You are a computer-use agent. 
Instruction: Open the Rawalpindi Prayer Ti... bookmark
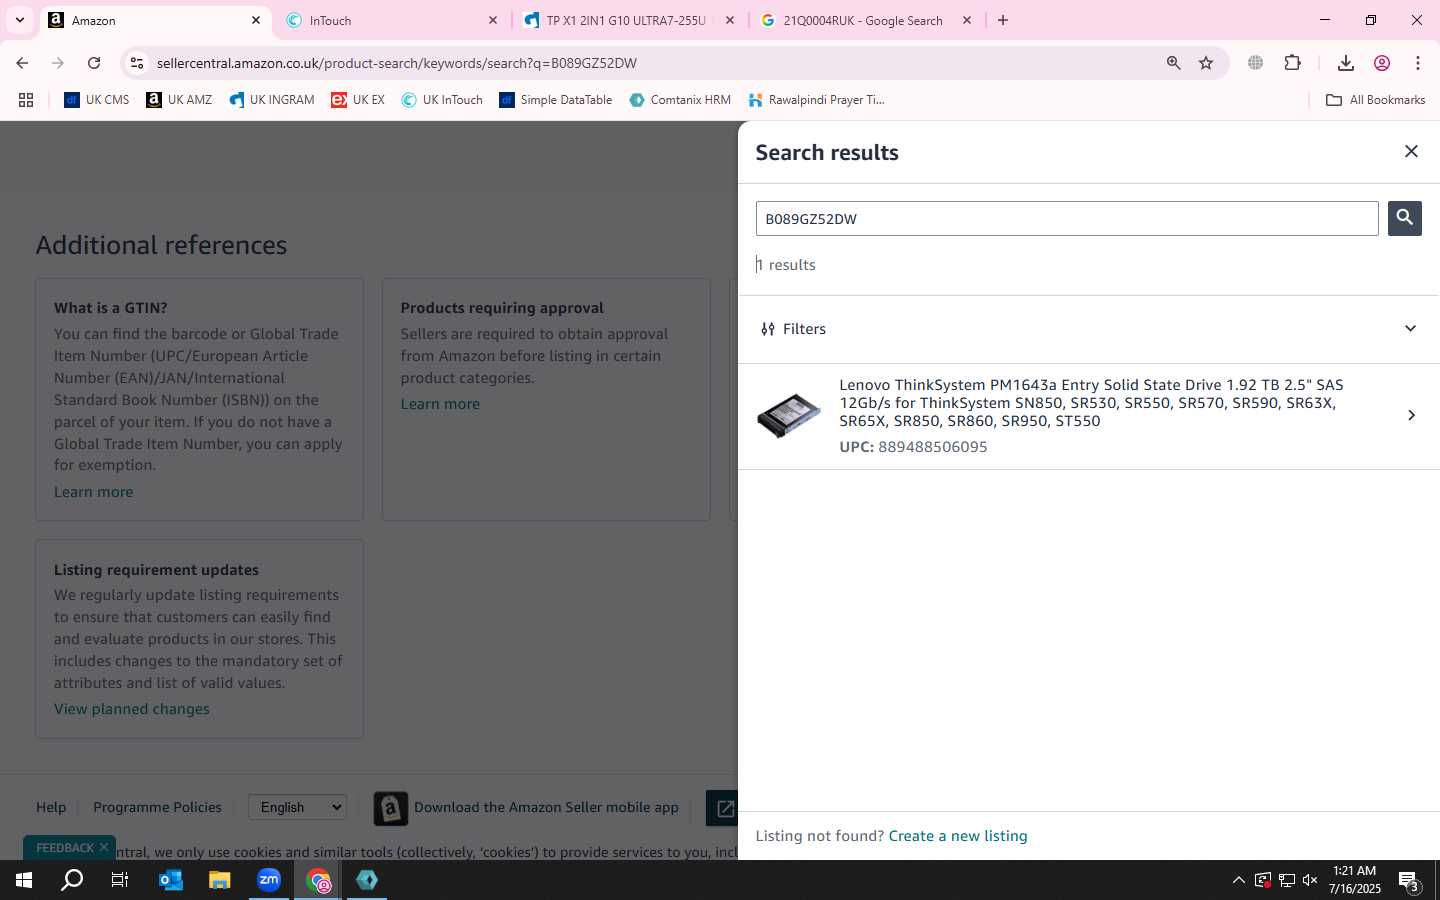pos(816,100)
